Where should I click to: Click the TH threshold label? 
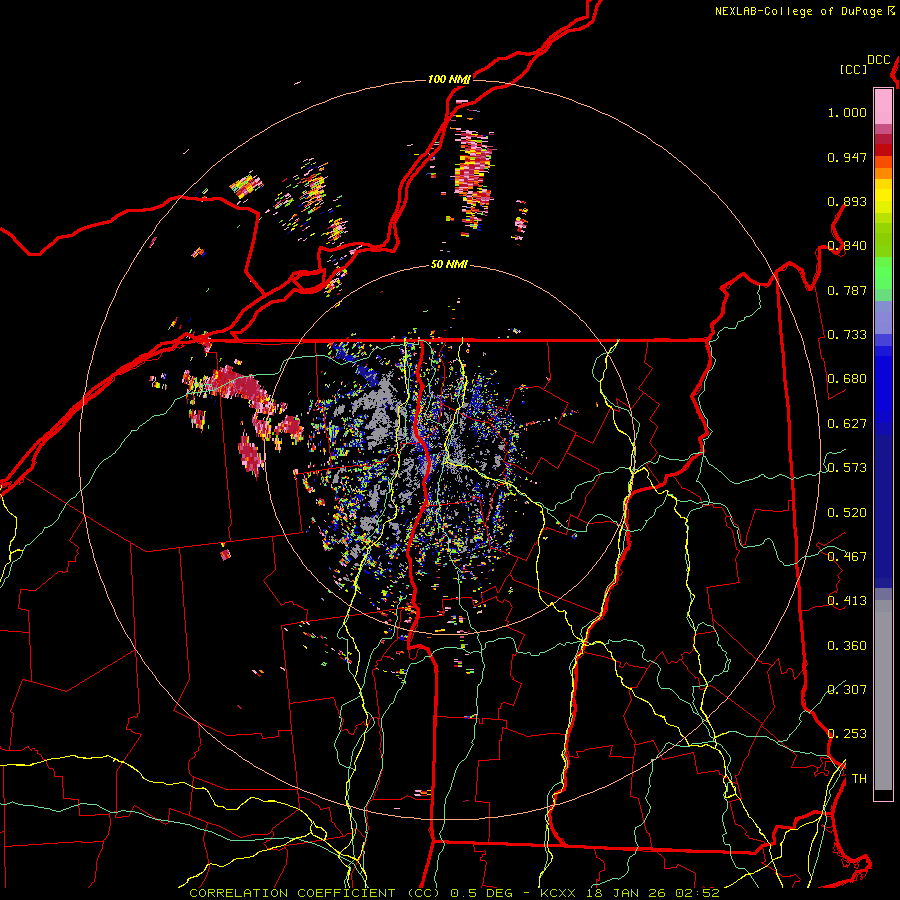pos(859,779)
